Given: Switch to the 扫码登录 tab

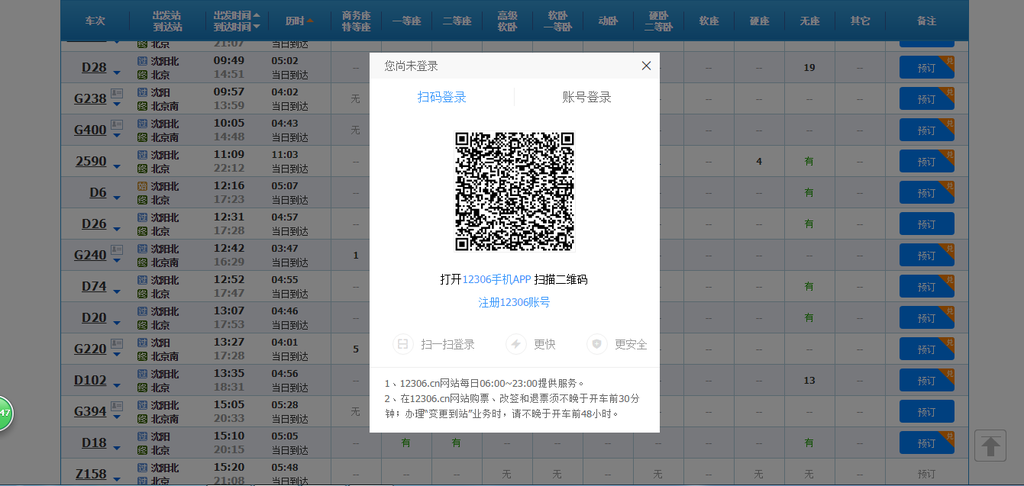Looking at the screenshot, I should pyautogui.click(x=442, y=97).
